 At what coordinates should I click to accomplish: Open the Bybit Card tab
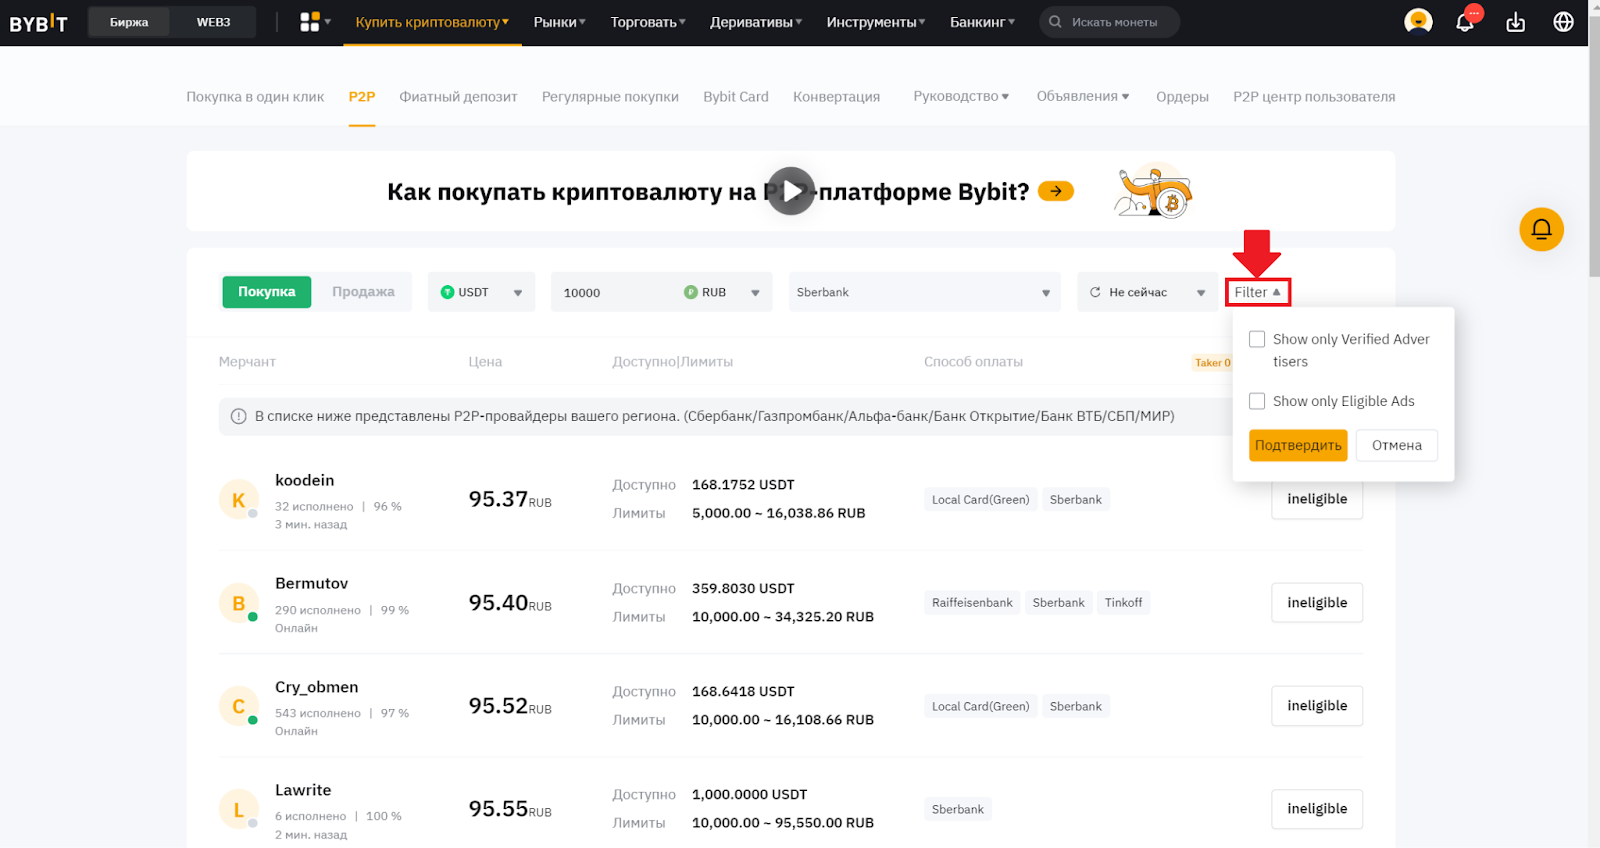point(736,97)
